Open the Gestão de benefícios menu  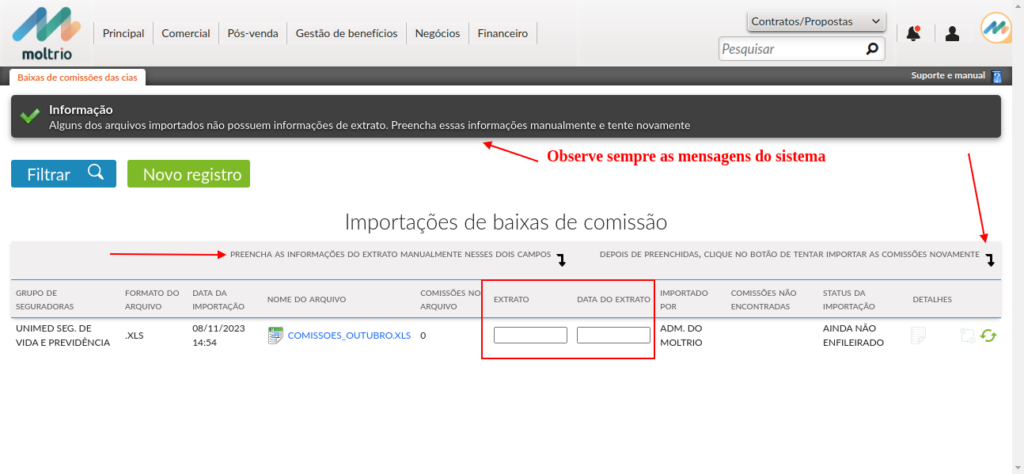tap(346, 33)
